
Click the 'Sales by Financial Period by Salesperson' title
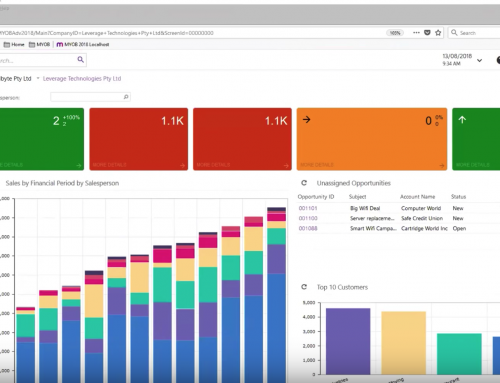tap(62, 183)
